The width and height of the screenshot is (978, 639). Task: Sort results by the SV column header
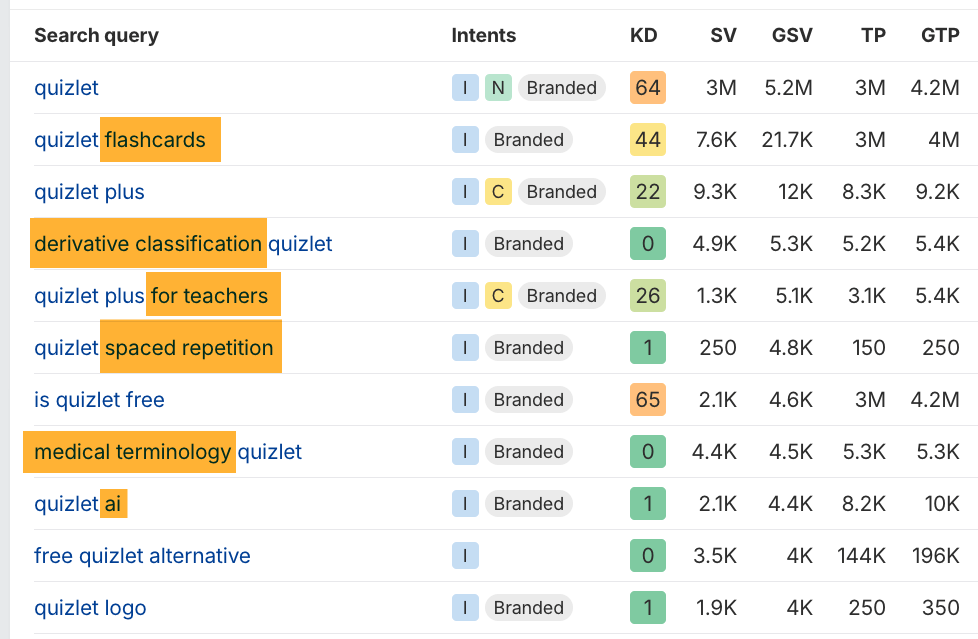tap(722, 36)
